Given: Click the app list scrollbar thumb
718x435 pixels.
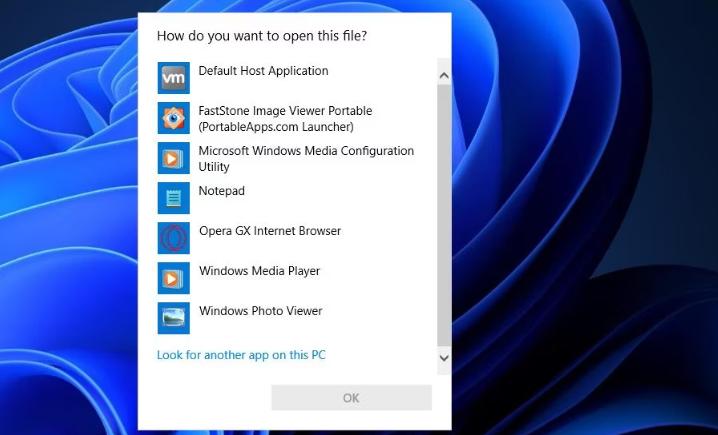Looking at the screenshot, I should click(444, 215).
